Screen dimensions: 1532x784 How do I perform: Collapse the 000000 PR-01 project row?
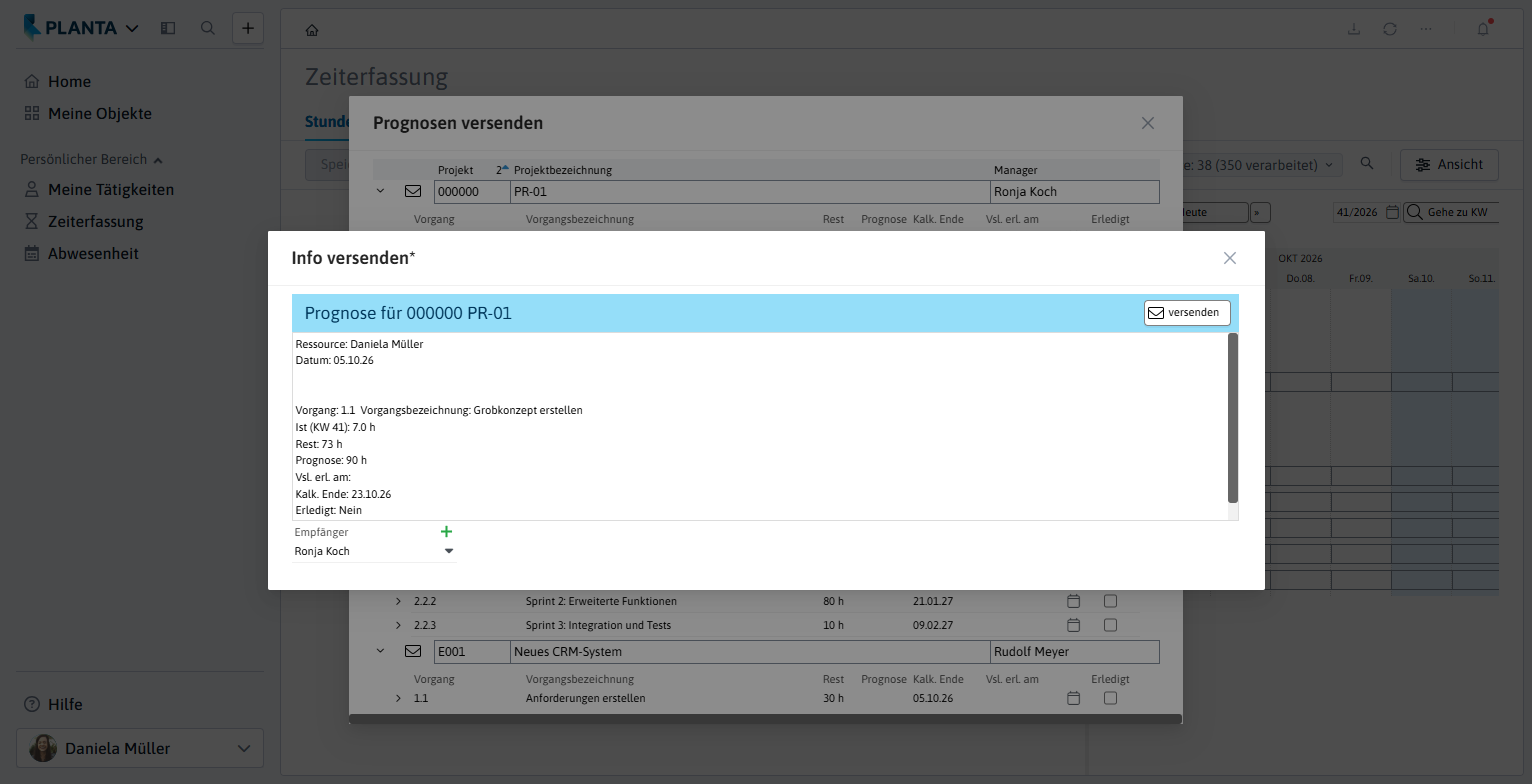click(380, 191)
